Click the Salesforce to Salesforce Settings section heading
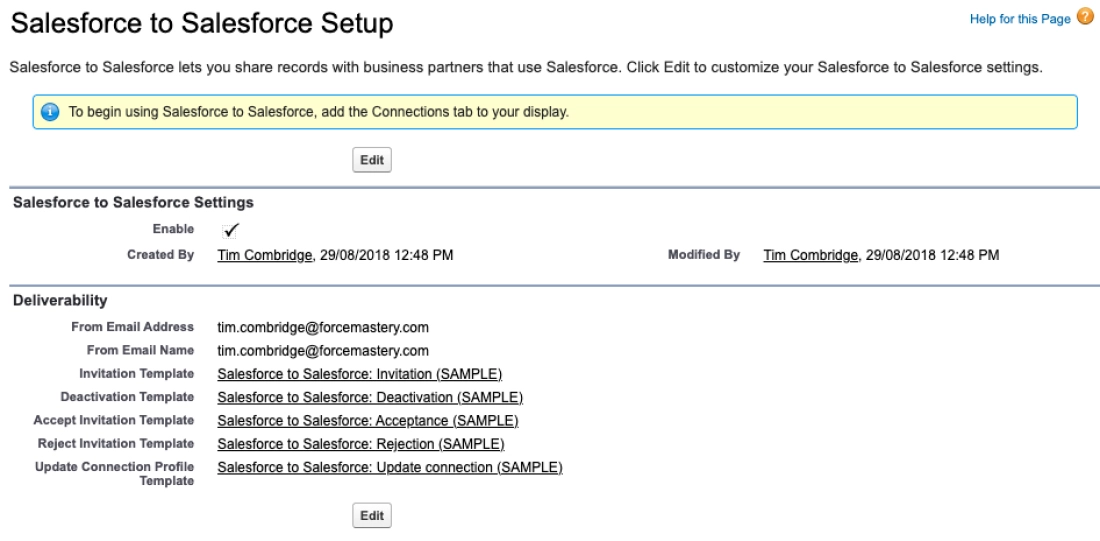The image size is (1100, 541). (x=133, y=203)
